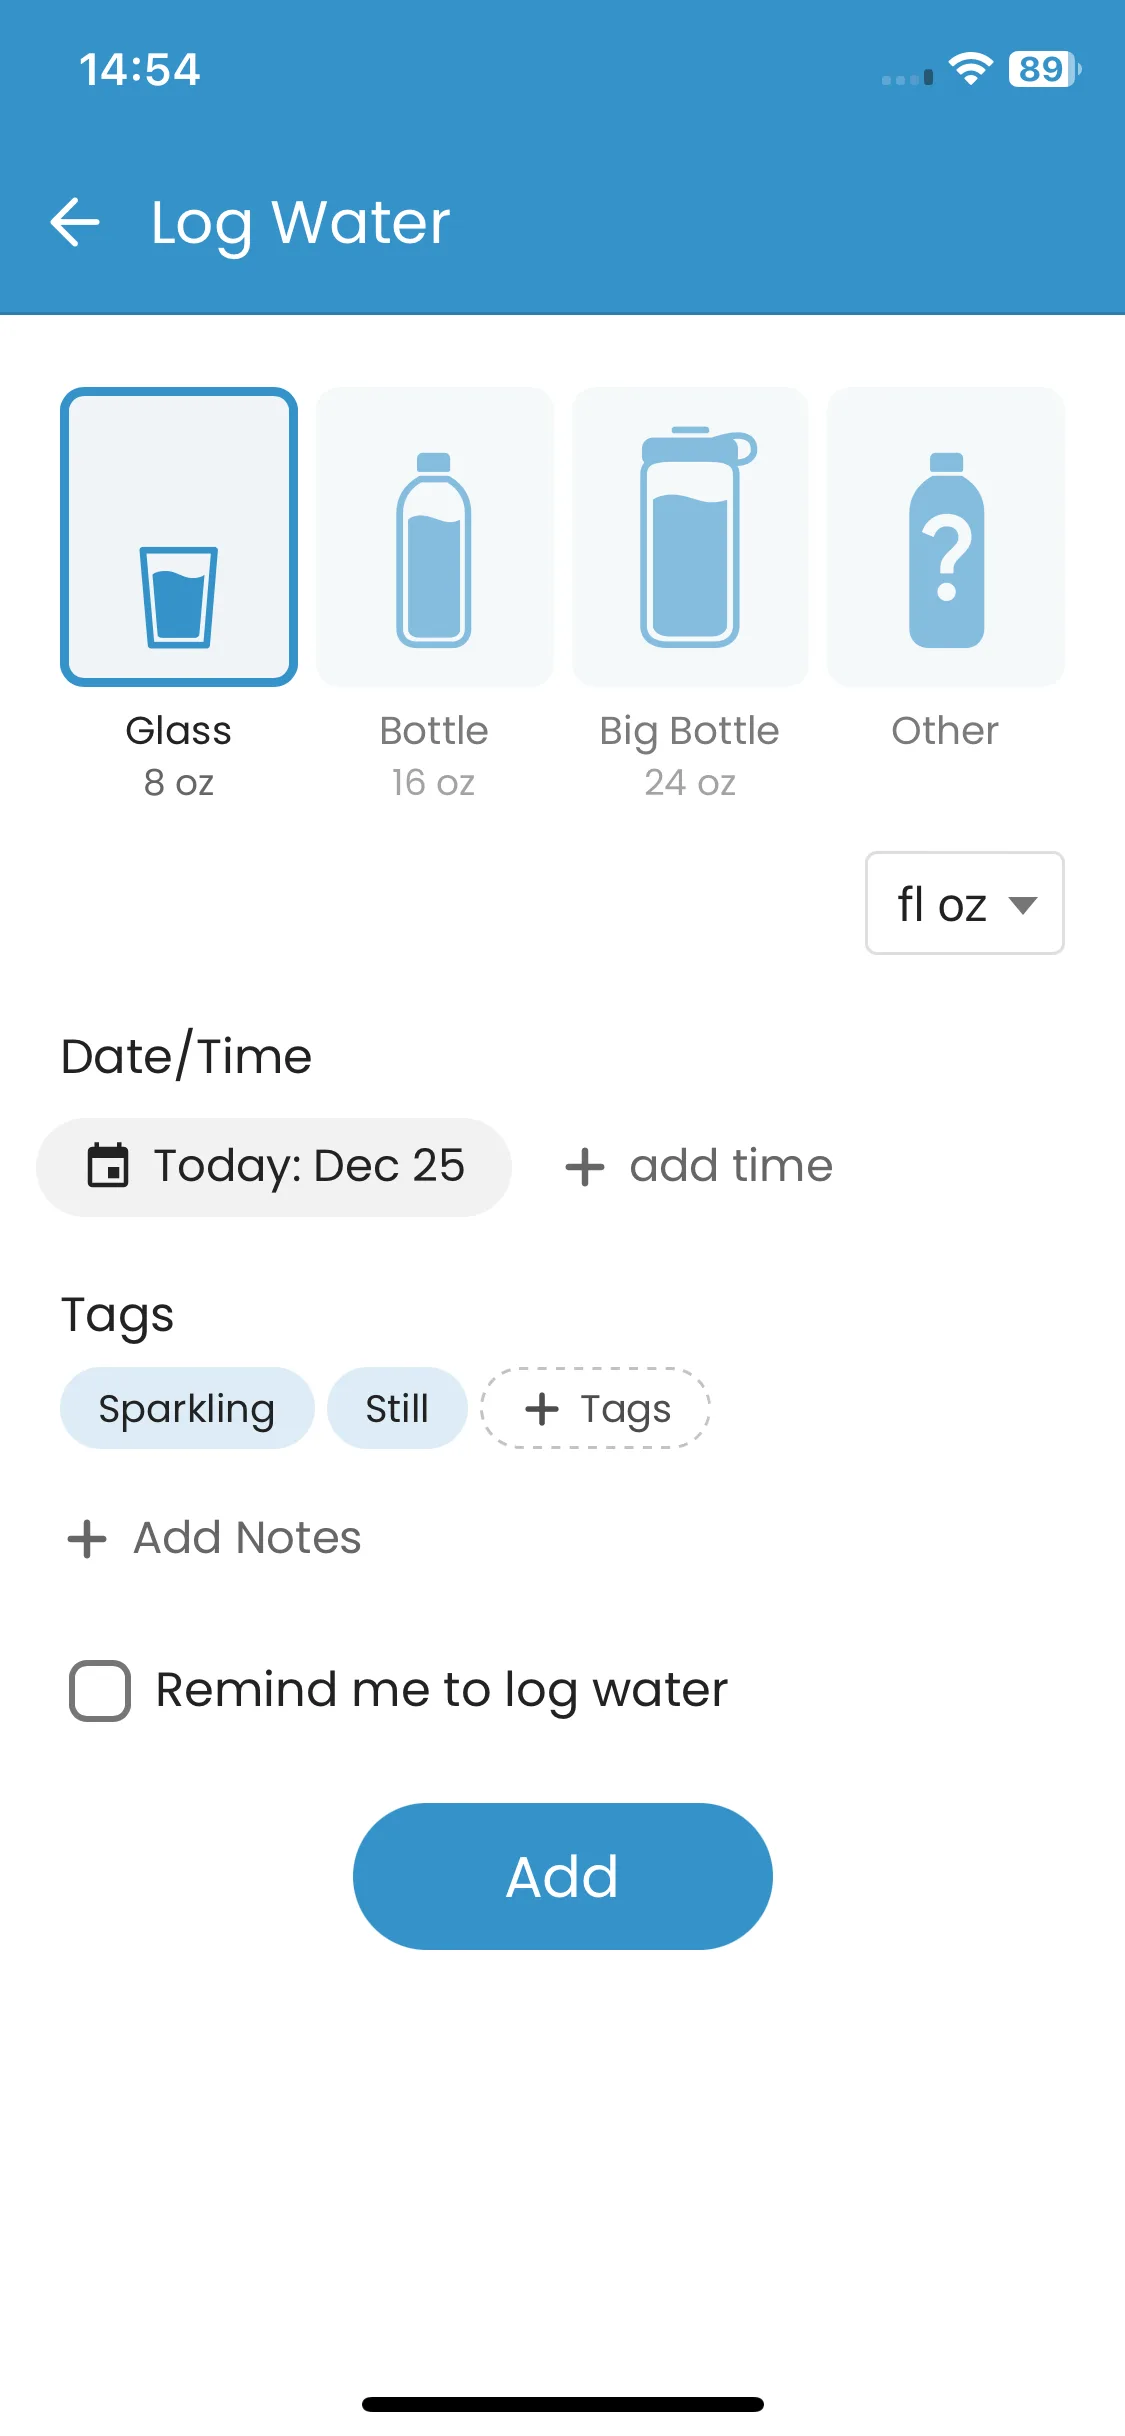Tap the Add Notes text
Viewport: 1125px width, 2436px height.
coord(247,1538)
